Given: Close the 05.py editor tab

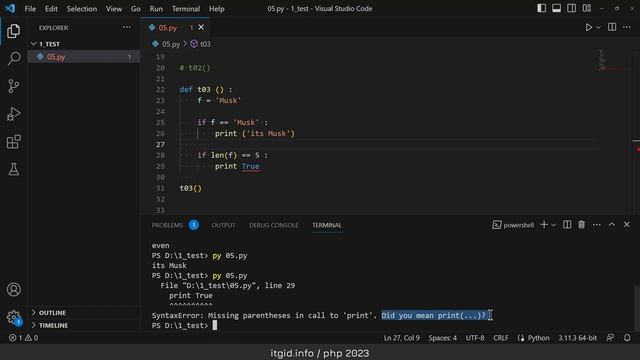Looking at the screenshot, I should [201, 27].
